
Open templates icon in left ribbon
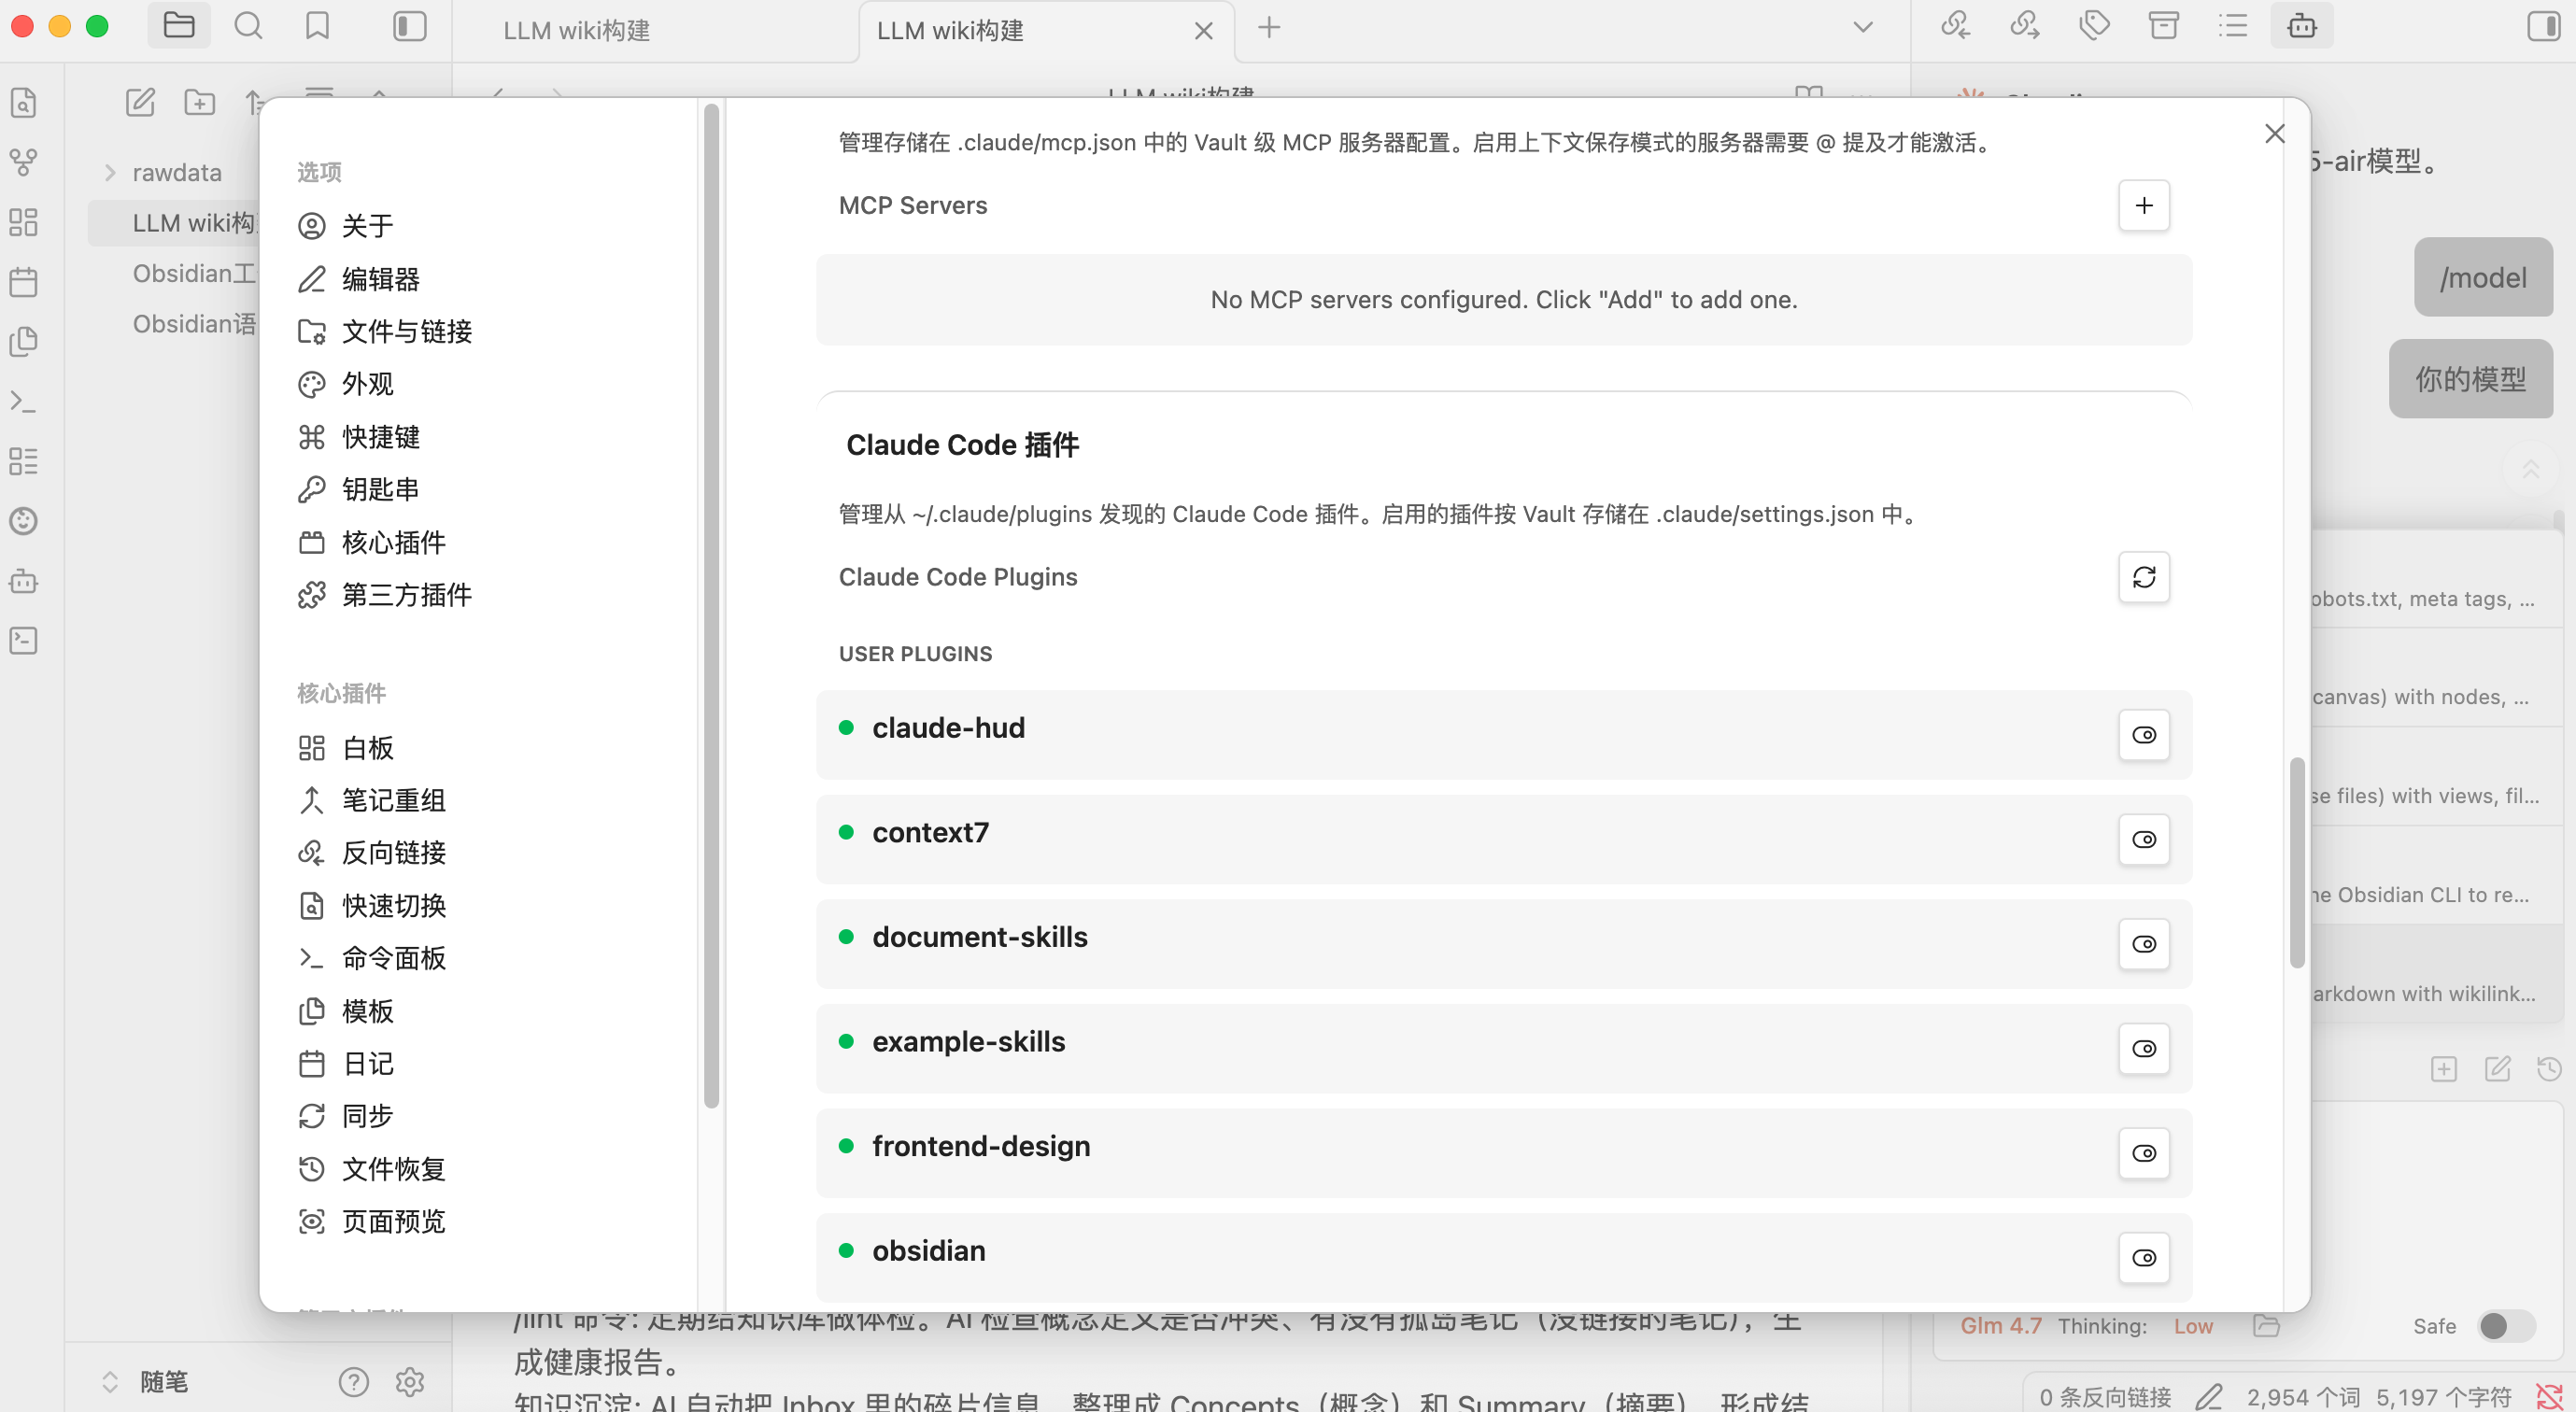[24, 342]
